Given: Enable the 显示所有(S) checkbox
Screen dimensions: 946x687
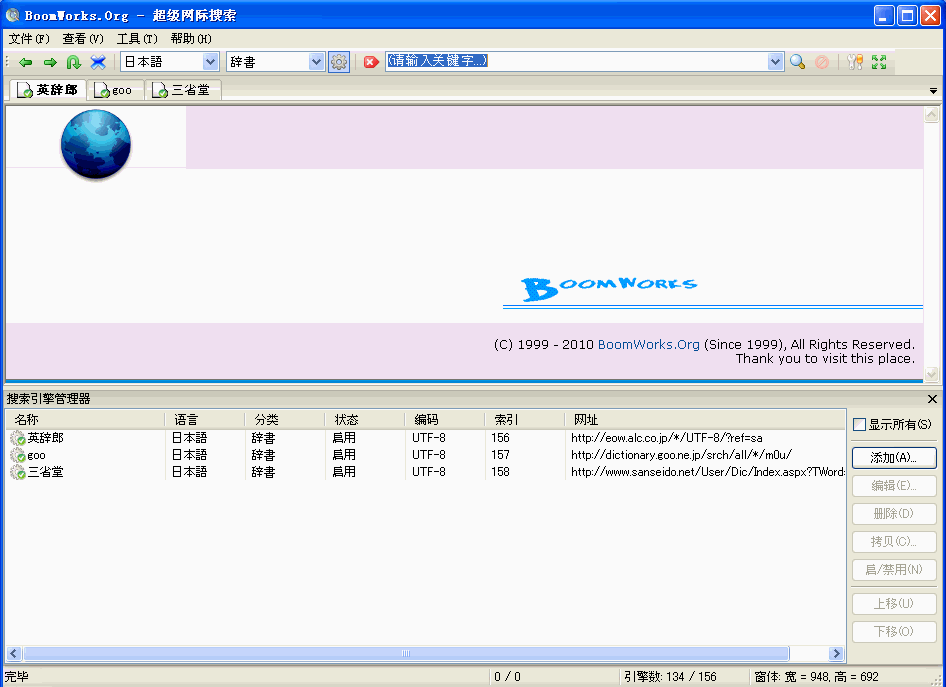Looking at the screenshot, I should 860,425.
